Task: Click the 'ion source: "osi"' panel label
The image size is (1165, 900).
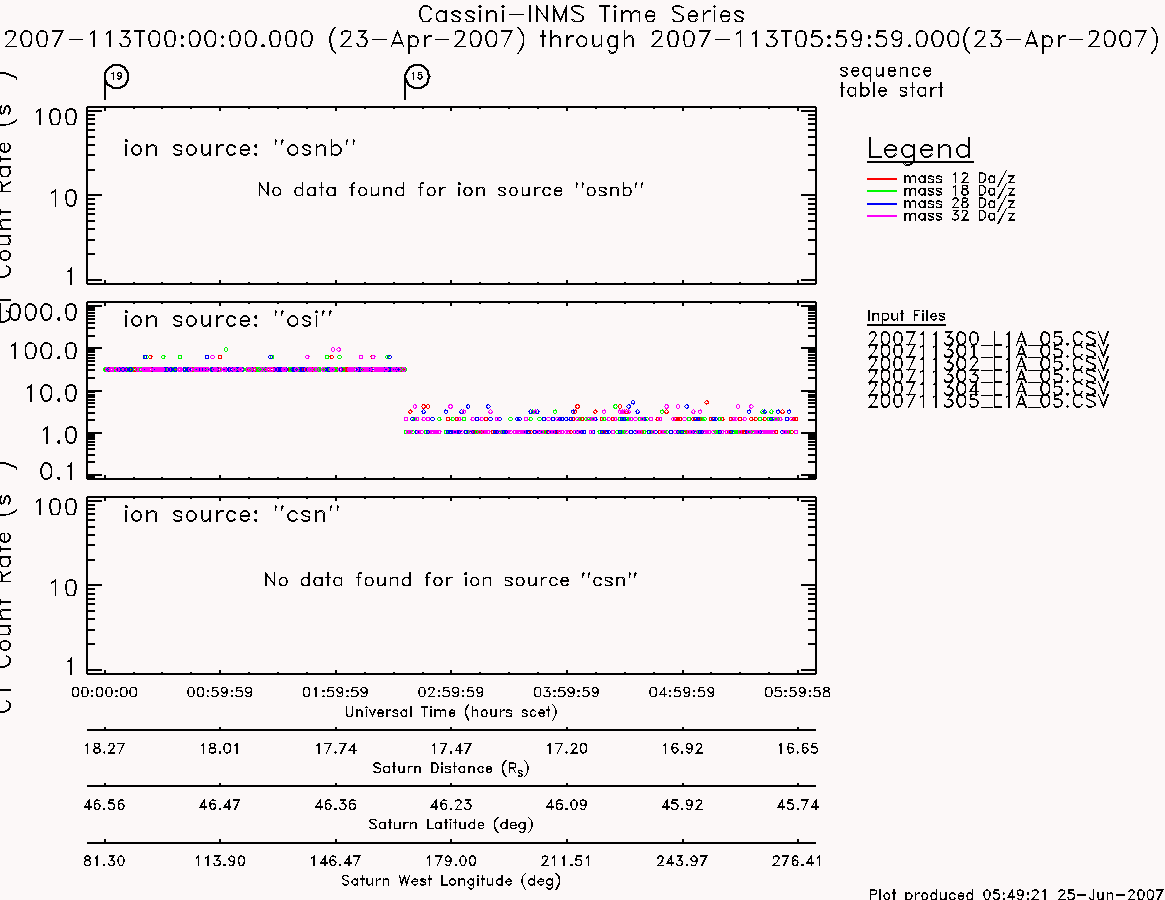Action: pos(228,320)
